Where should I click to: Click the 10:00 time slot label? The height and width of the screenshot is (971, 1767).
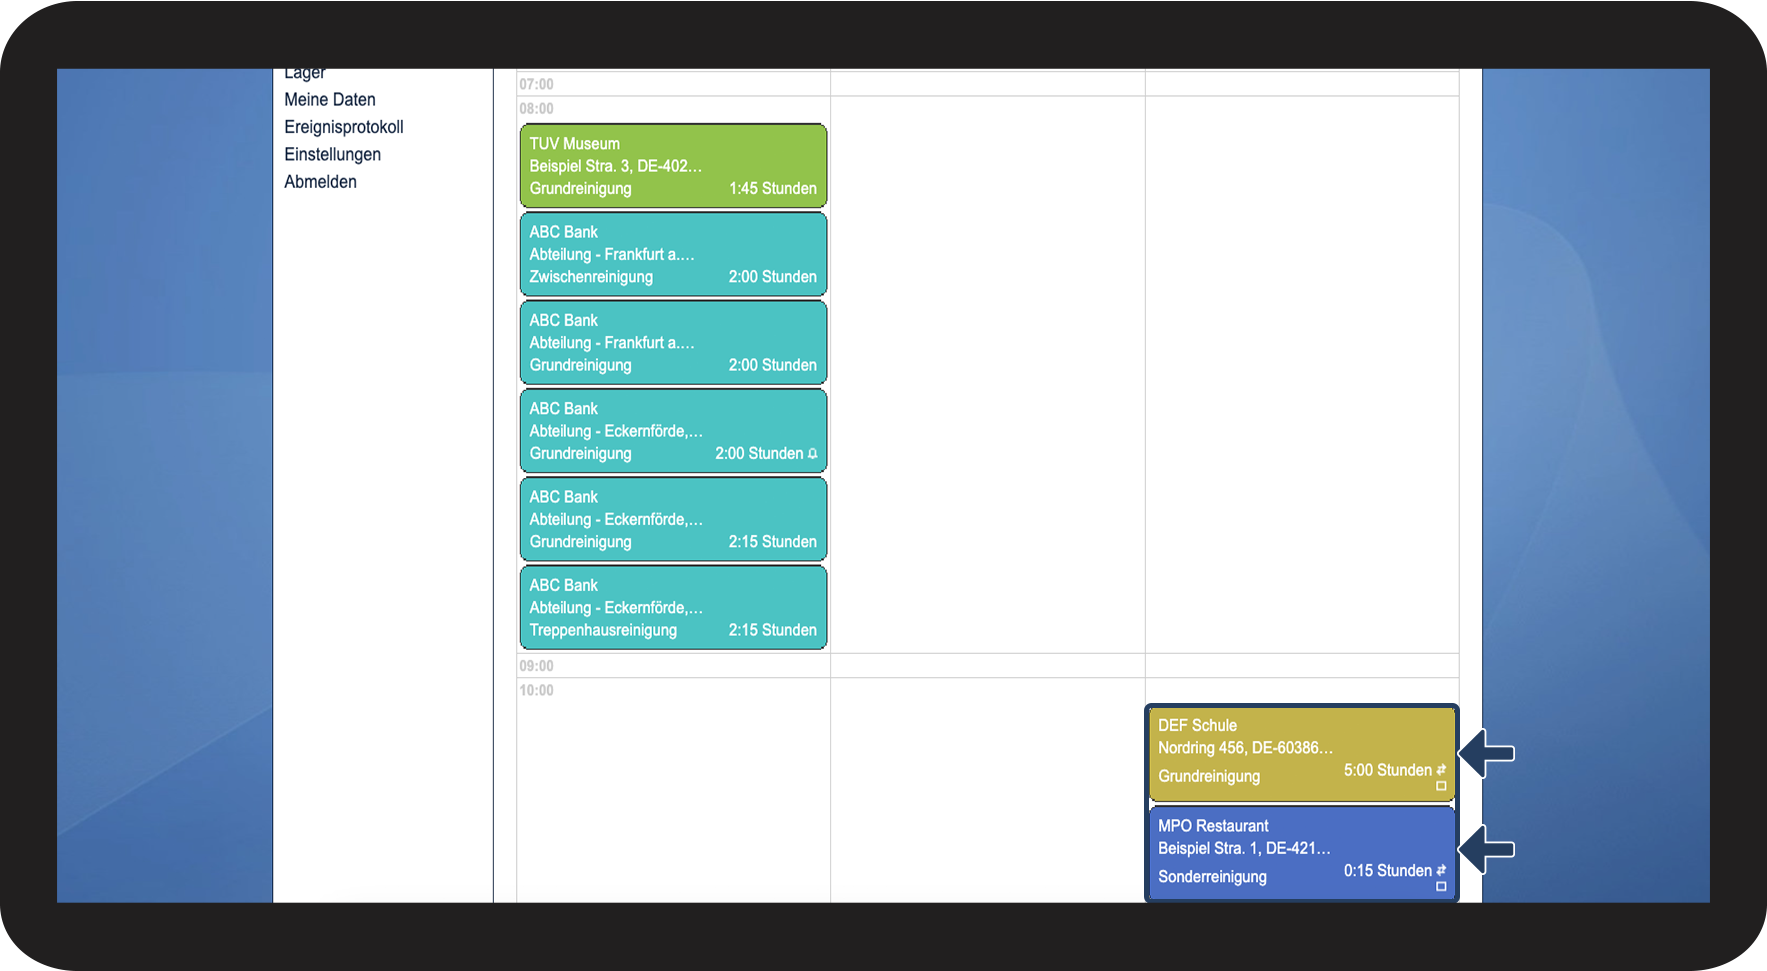(x=536, y=690)
